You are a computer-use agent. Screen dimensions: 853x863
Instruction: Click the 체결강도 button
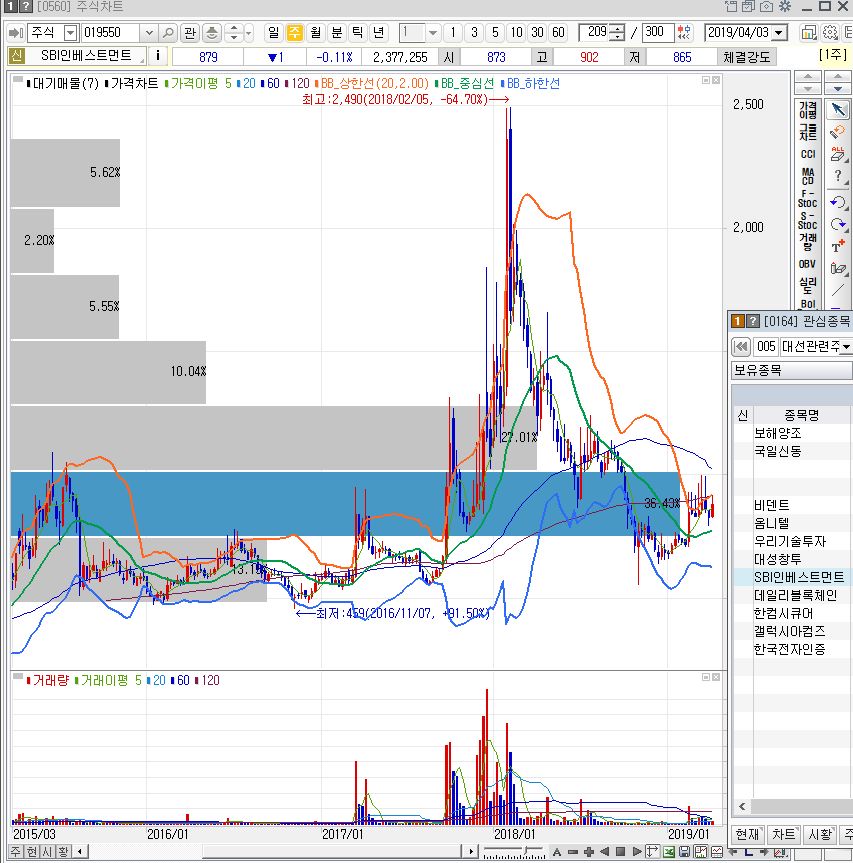click(747, 57)
